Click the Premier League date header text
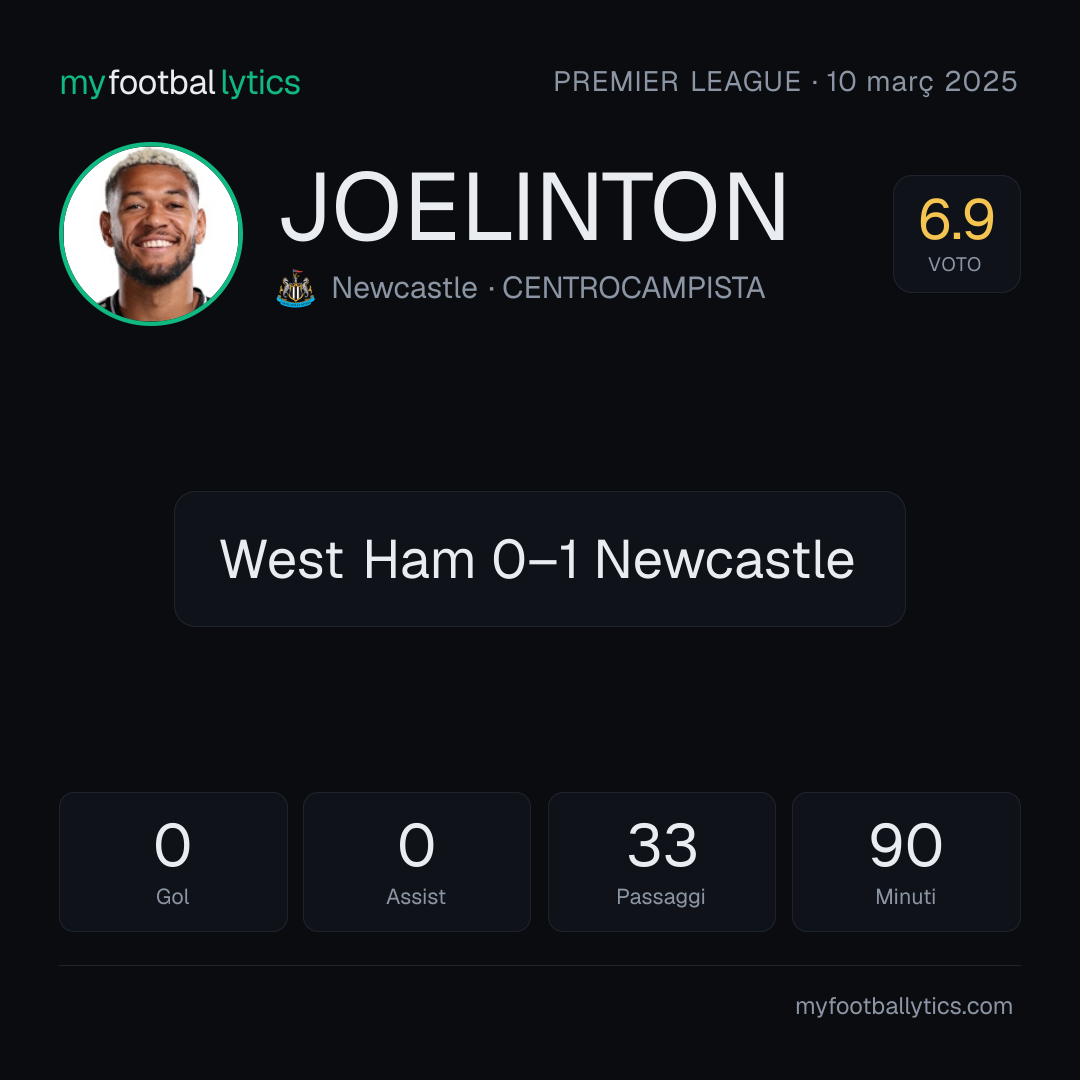 coord(785,82)
